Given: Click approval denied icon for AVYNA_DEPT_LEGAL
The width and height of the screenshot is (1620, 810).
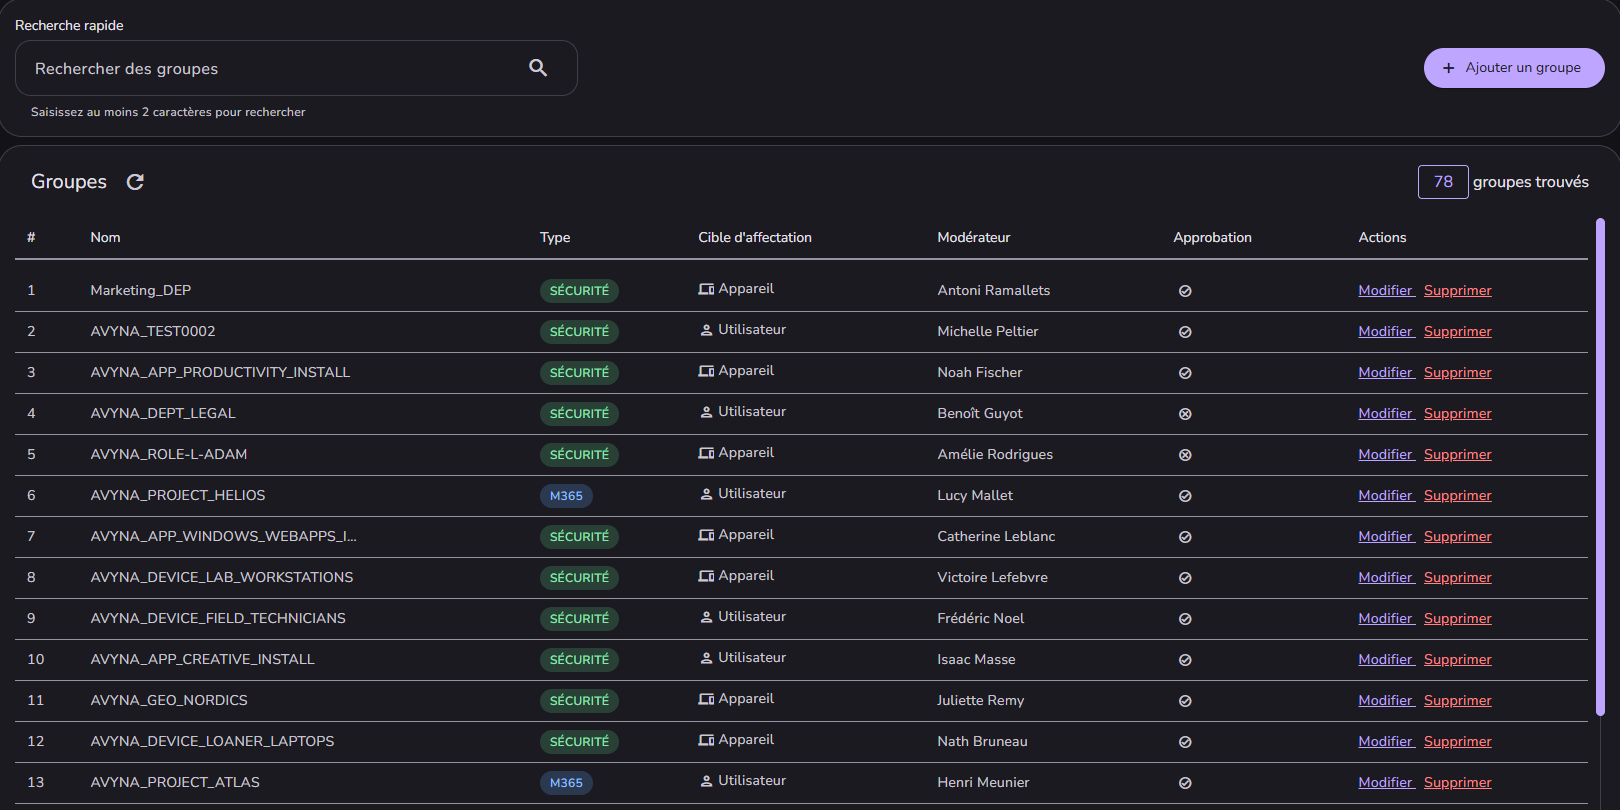Looking at the screenshot, I should (1185, 414).
